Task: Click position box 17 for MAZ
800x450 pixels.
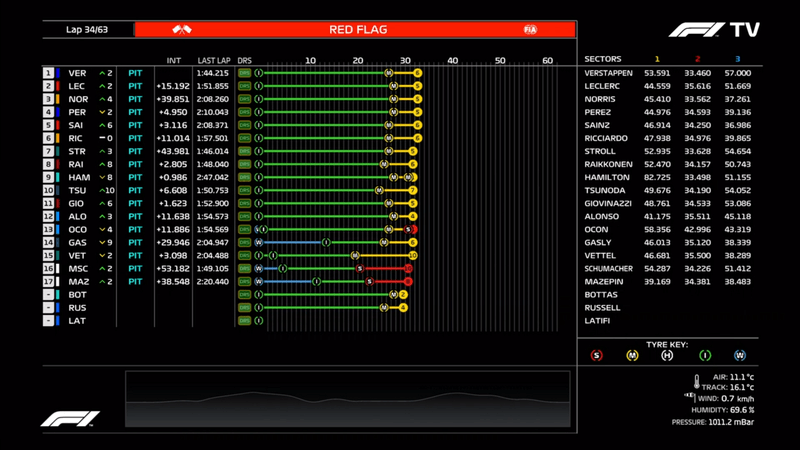Action: tap(48, 282)
